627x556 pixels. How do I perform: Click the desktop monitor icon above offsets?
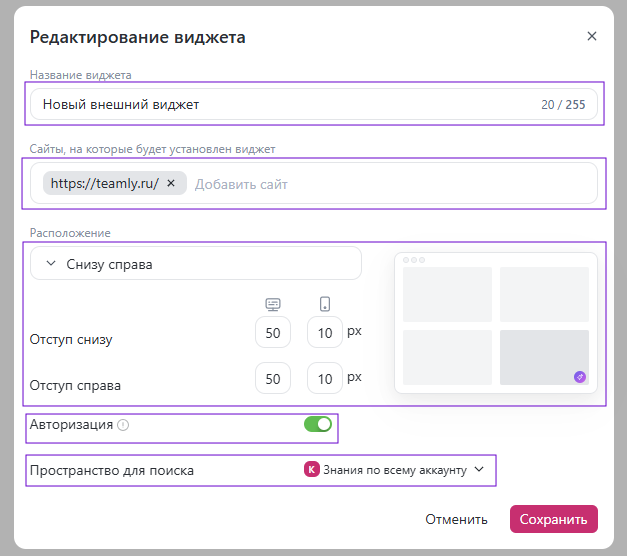tap(272, 304)
